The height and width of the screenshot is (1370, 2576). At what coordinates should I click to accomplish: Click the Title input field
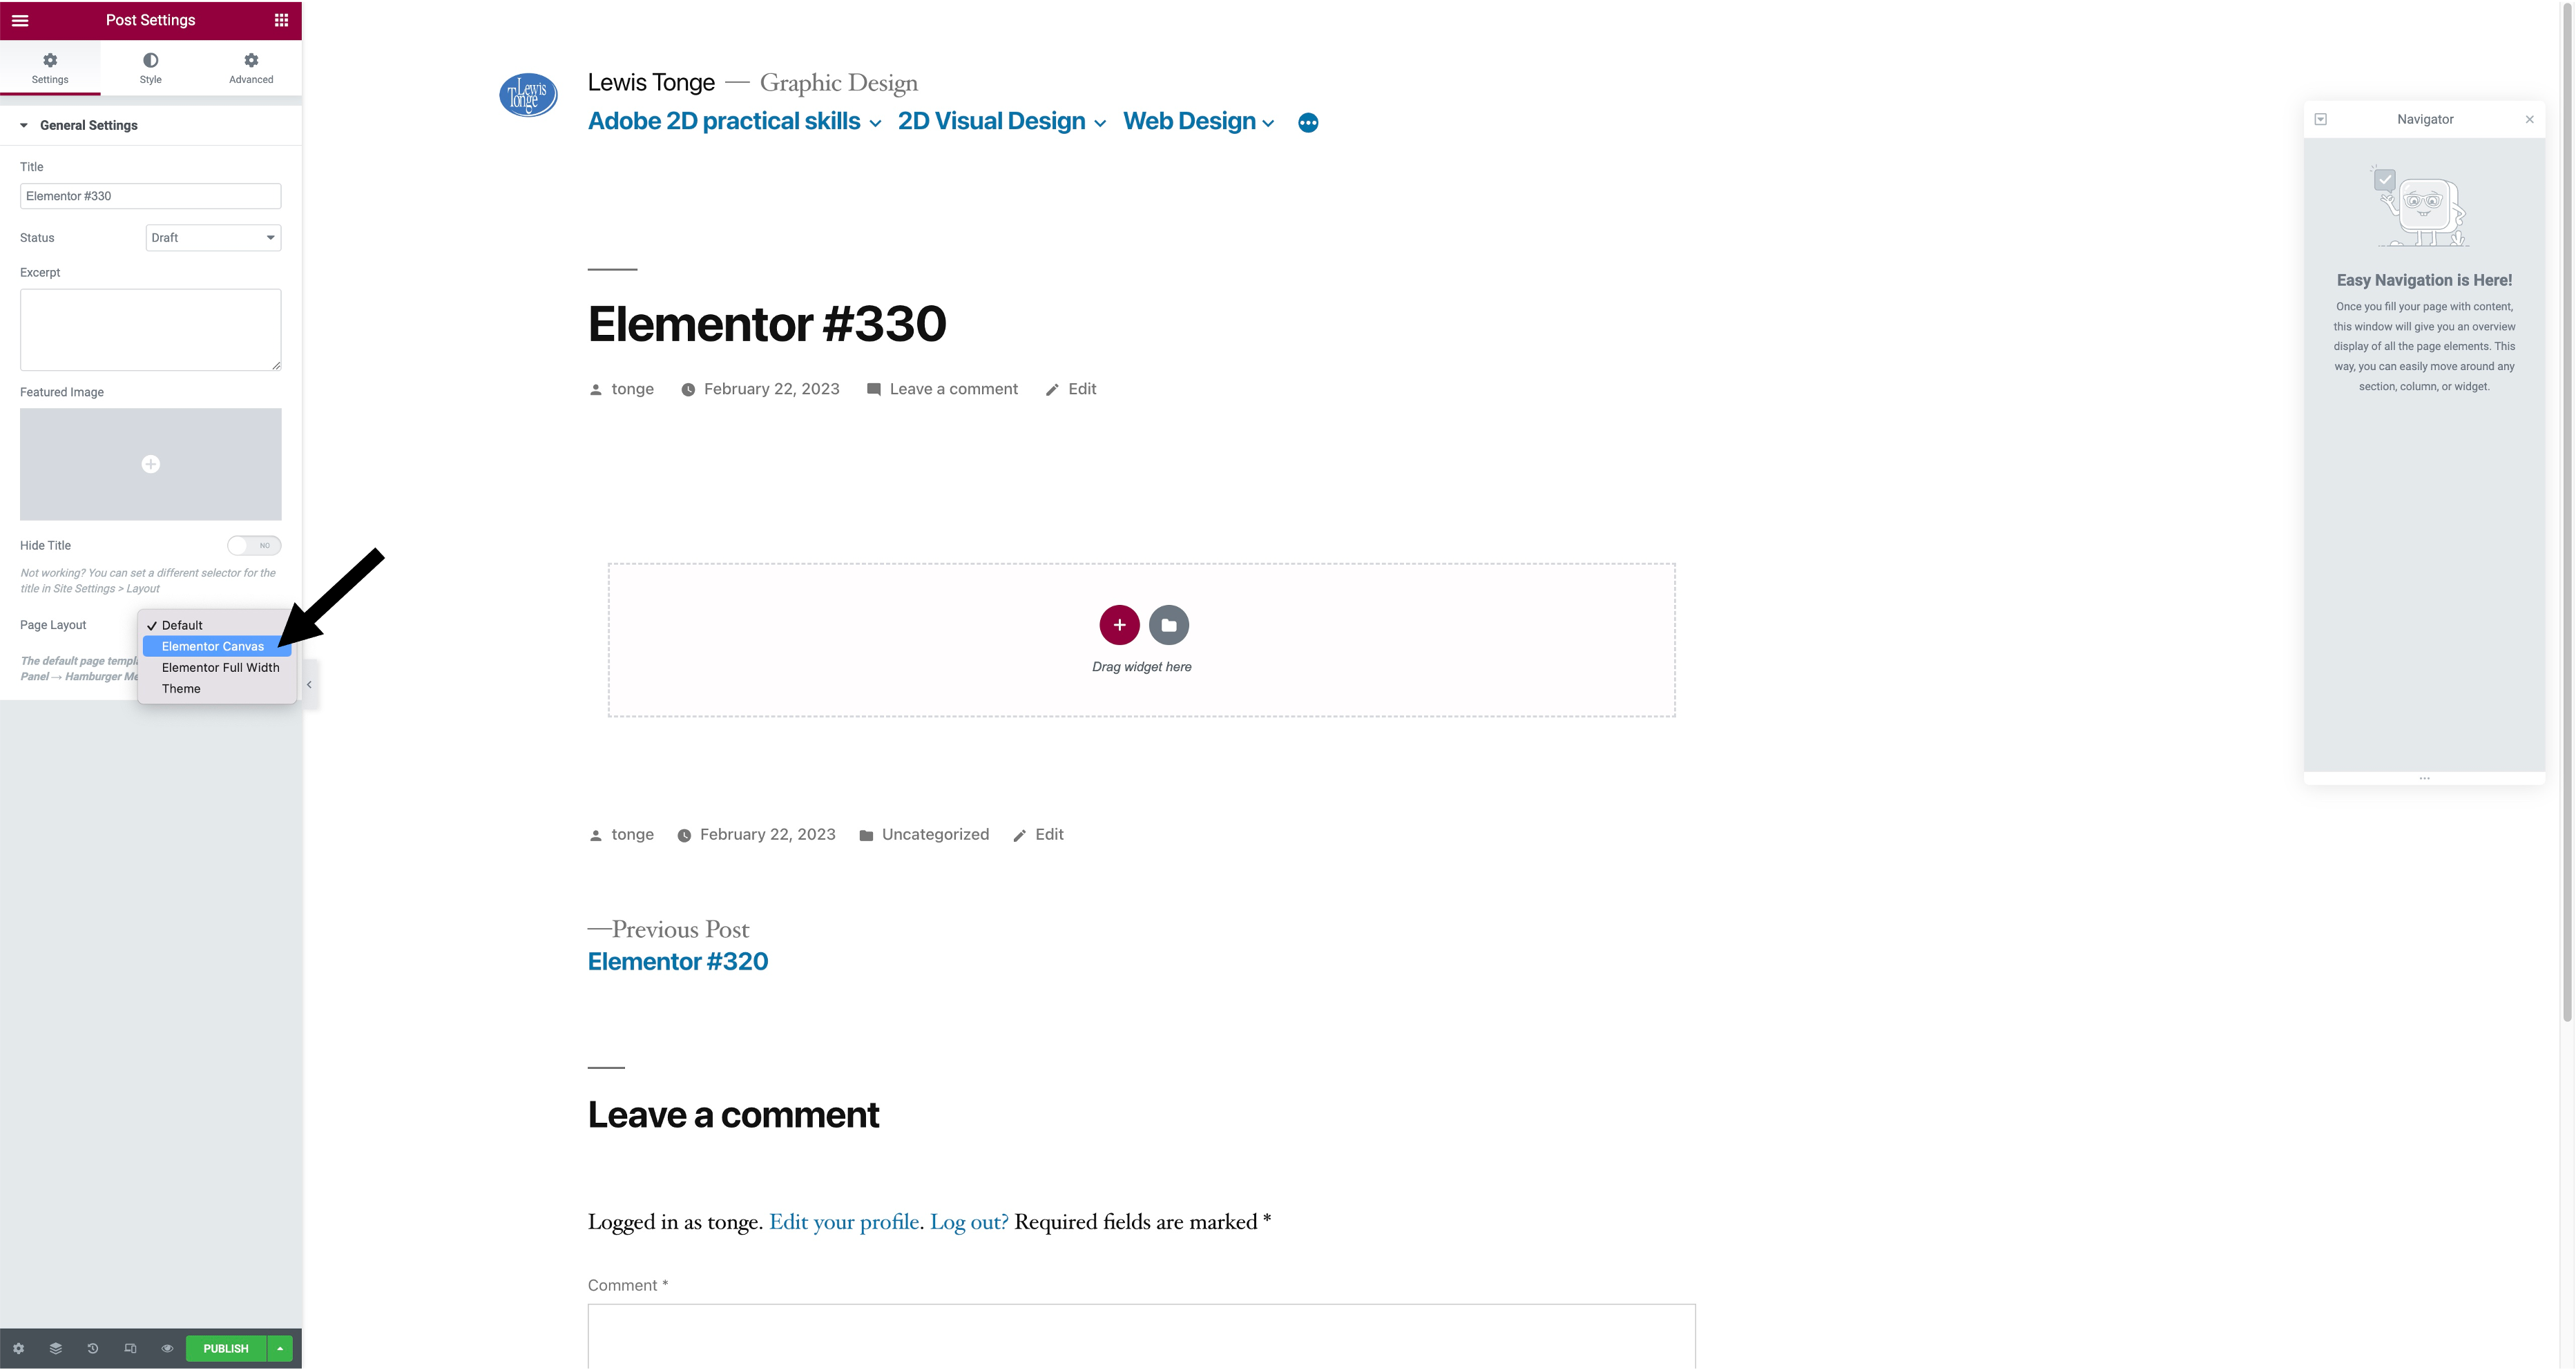[150, 196]
